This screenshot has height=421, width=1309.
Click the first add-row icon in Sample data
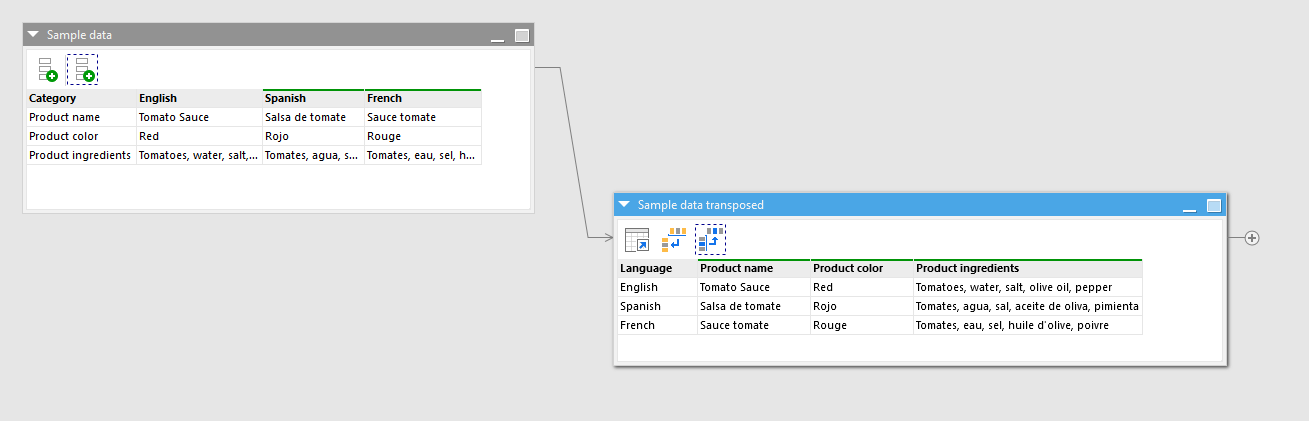pyautogui.click(x=47, y=69)
